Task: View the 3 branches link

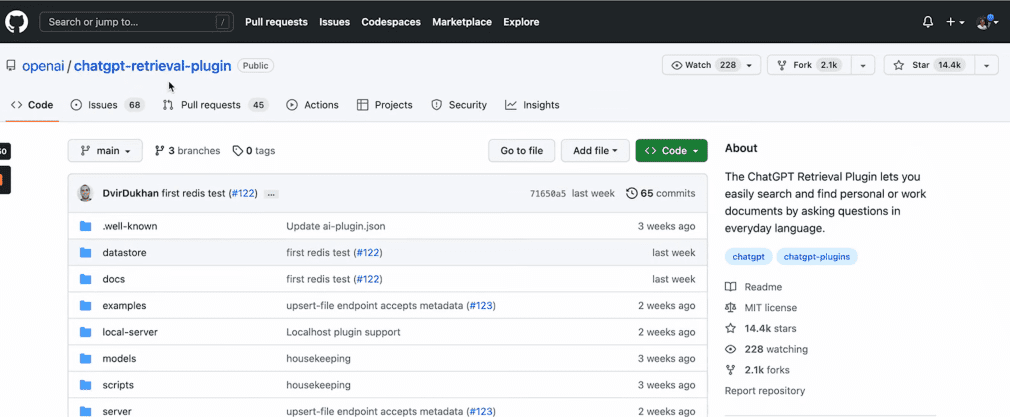Action: coord(187,151)
